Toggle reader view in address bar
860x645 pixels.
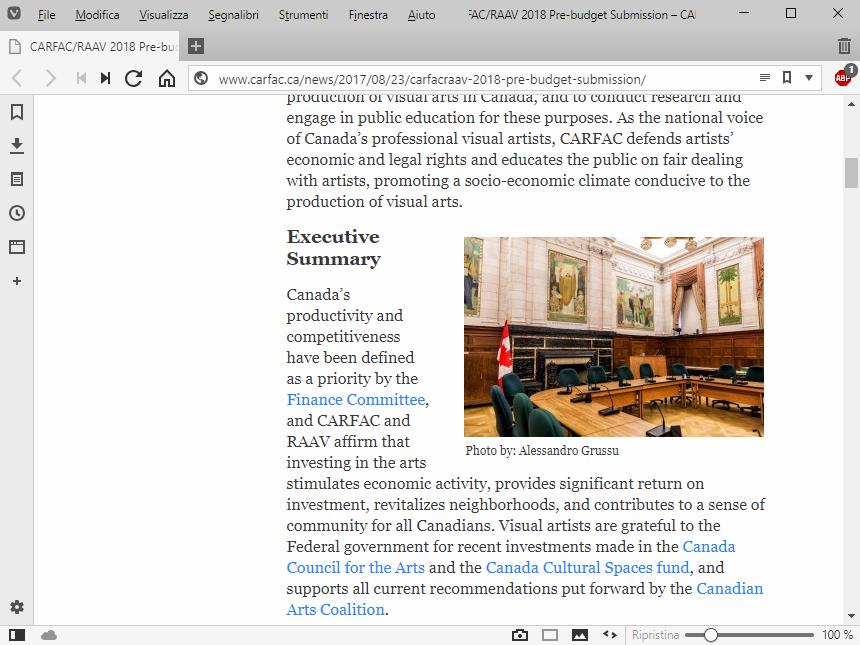(x=765, y=78)
